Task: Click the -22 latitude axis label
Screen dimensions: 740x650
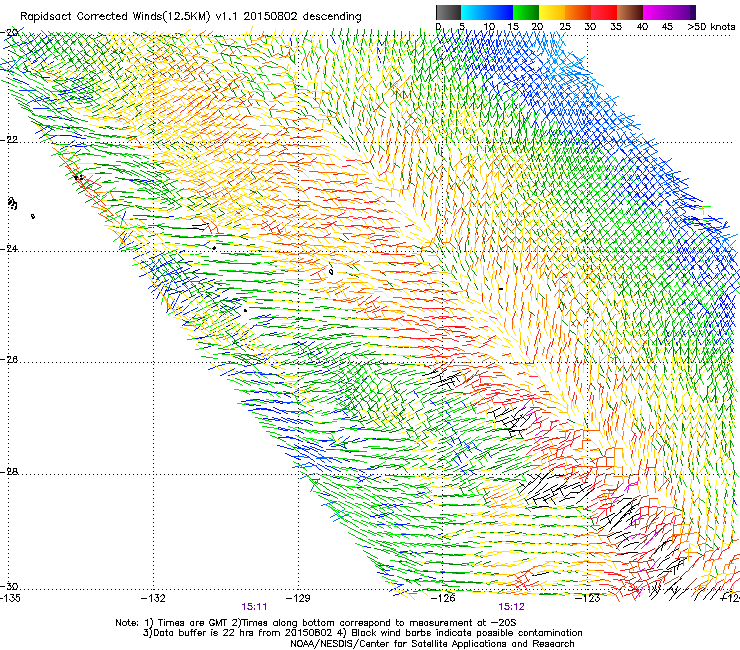Action: [x=9, y=140]
